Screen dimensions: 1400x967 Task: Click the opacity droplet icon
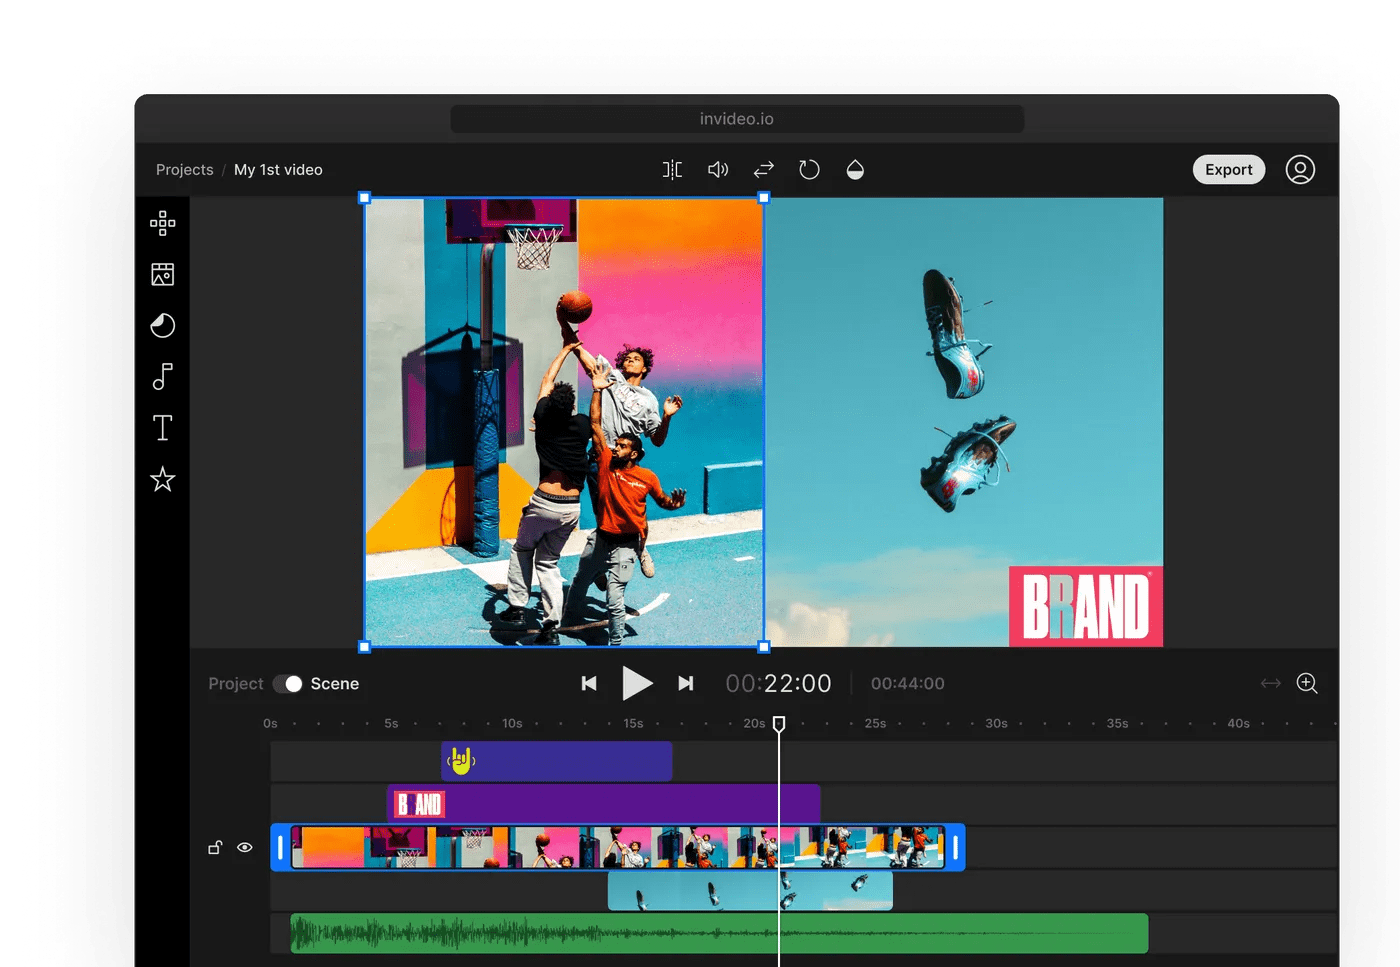855,170
